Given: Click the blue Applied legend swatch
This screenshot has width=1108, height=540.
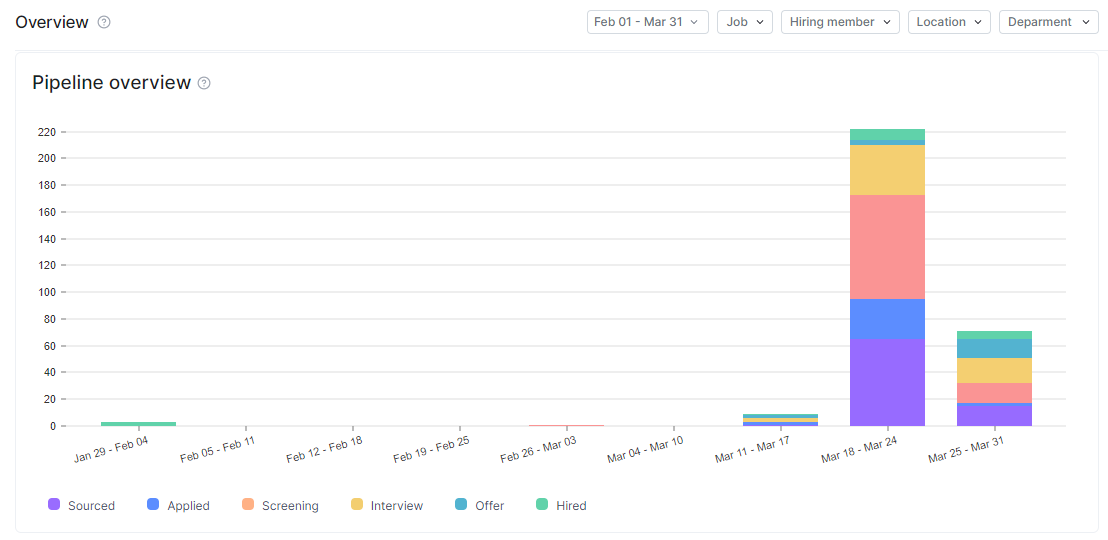Looking at the screenshot, I should [x=153, y=504].
